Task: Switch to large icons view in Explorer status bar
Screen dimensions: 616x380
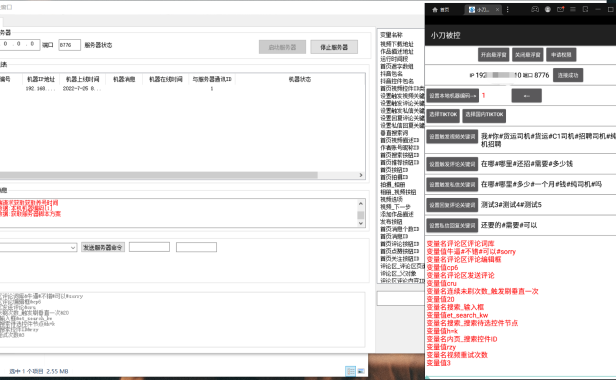Action: tap(361, 371)
